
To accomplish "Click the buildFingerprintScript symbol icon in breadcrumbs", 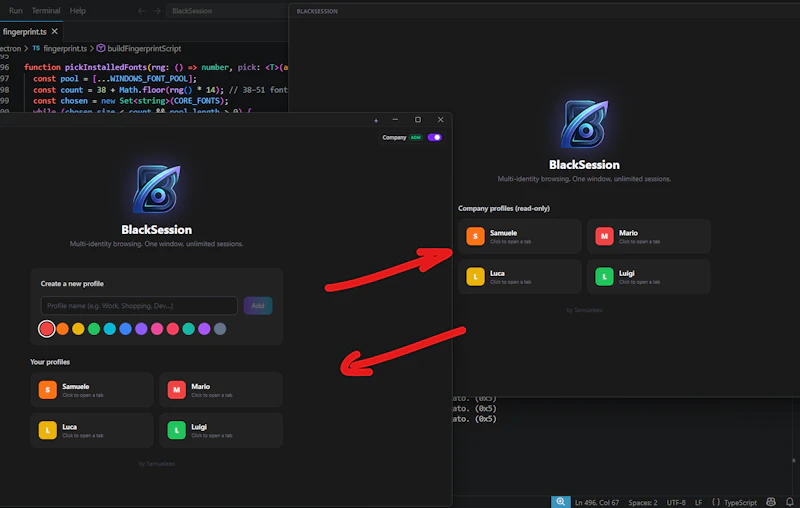I will pos(101,48).
